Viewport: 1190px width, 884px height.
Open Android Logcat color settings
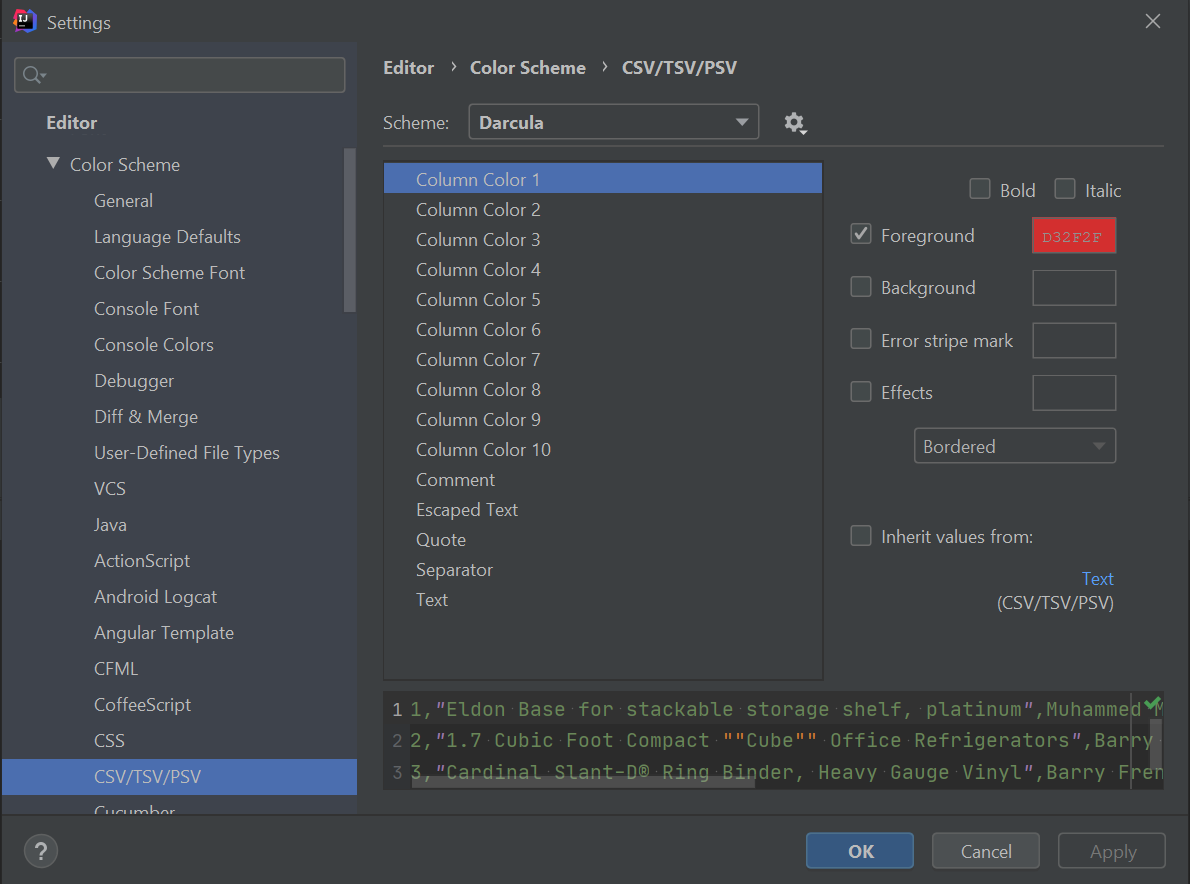155,597
